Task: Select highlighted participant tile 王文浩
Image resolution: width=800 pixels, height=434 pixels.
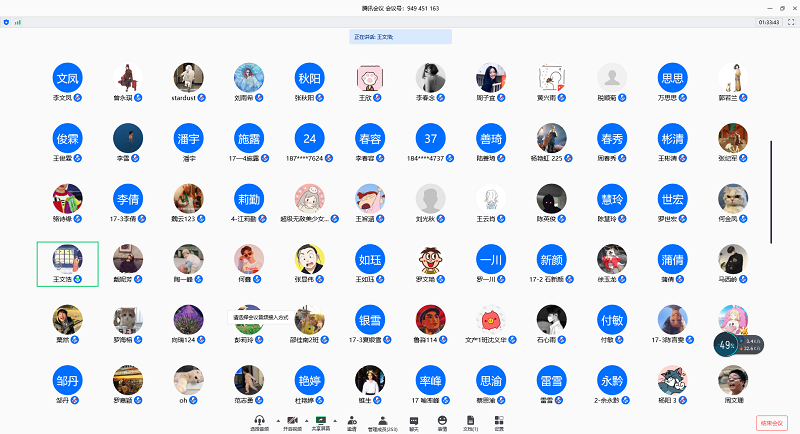Action: (68, 263)
